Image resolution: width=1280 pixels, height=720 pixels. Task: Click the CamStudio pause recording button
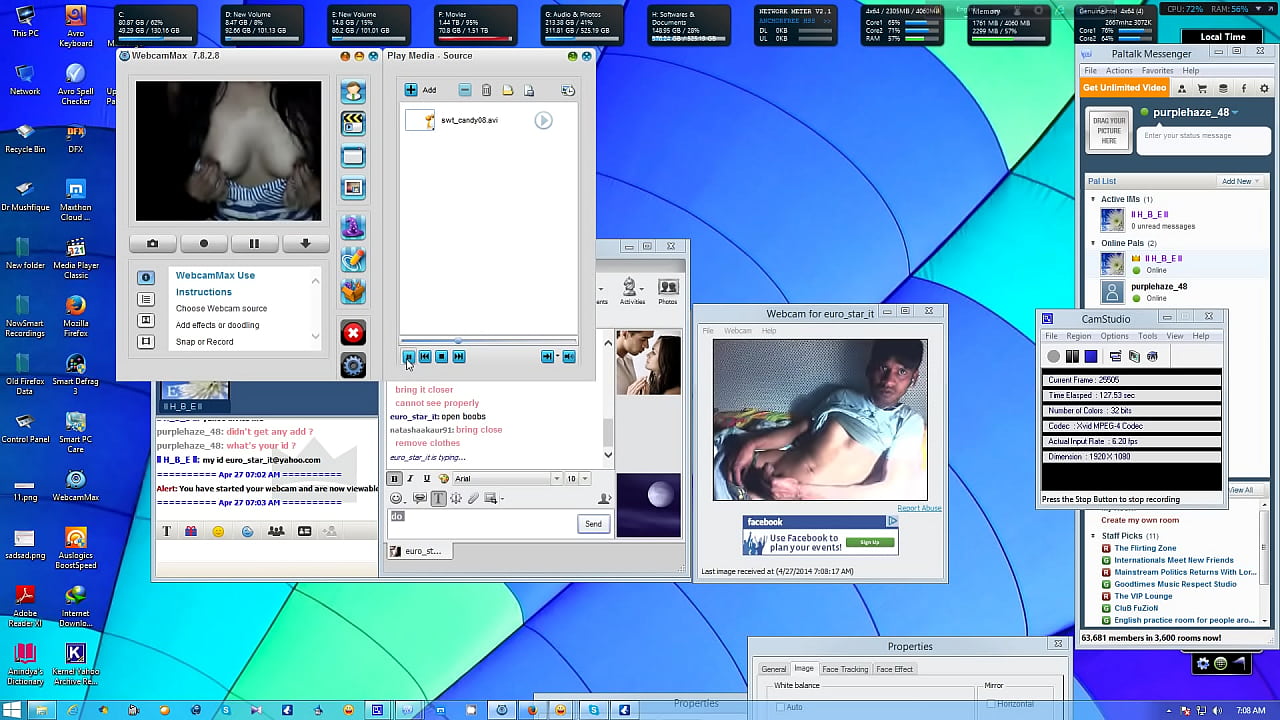pos(1072,356)
